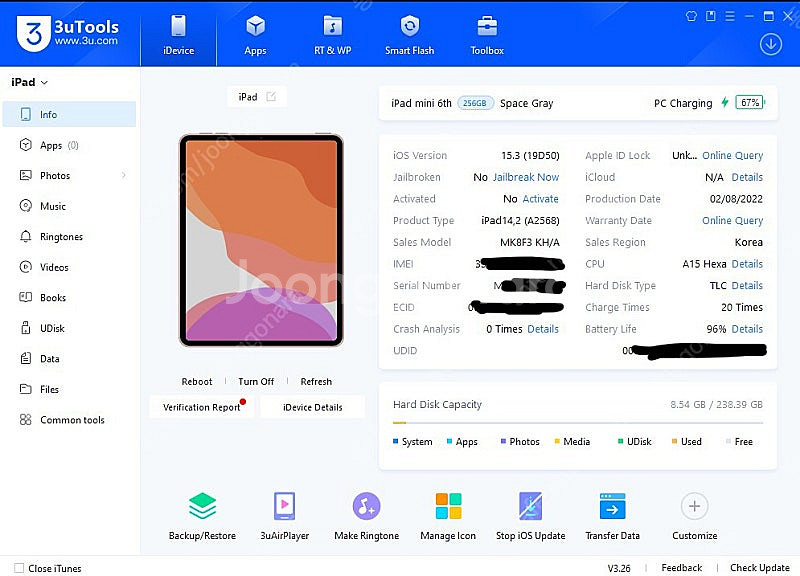Open the Toolbox tab

487,35
